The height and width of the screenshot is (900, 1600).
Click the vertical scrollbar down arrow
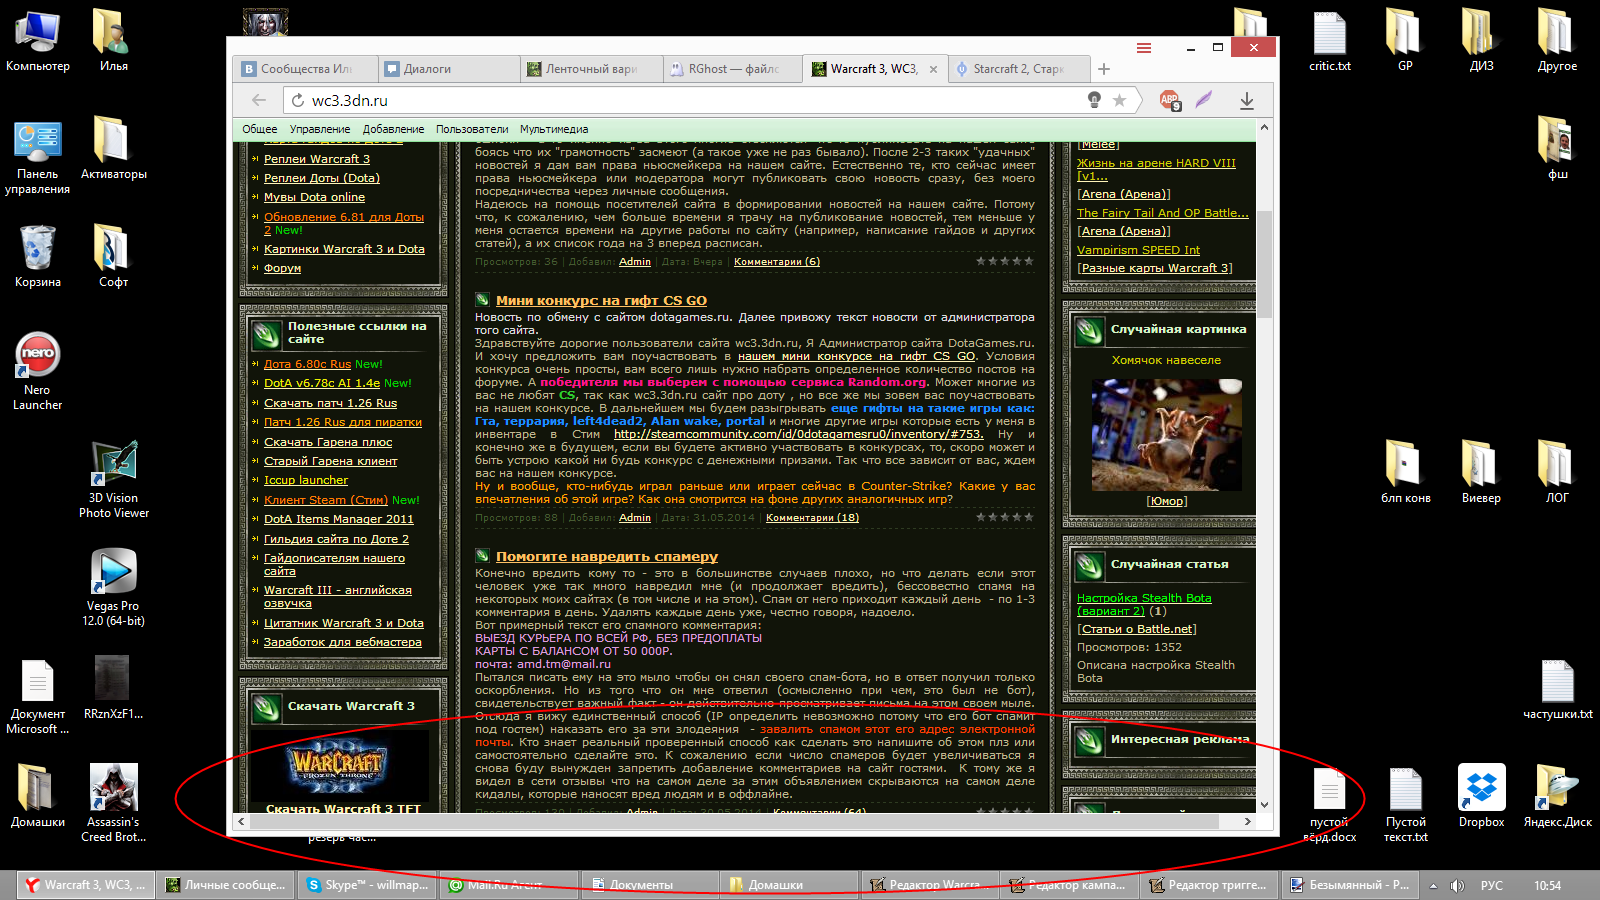coord(1264,804)
